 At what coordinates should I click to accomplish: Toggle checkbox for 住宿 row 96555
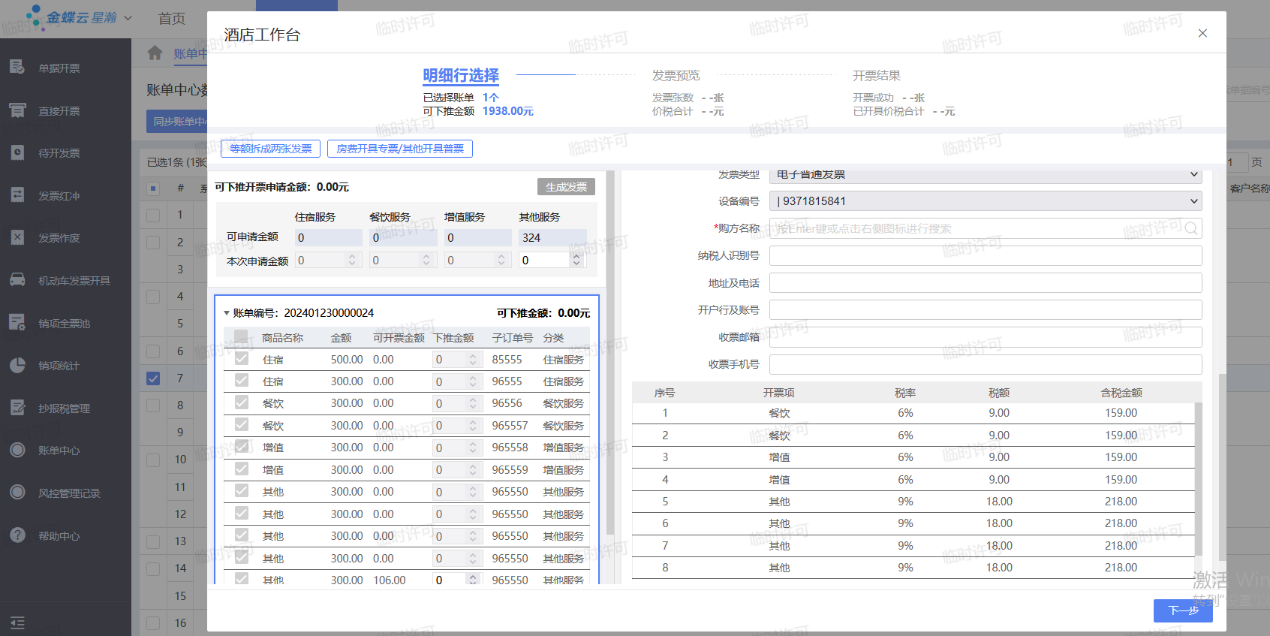point(241,380)
